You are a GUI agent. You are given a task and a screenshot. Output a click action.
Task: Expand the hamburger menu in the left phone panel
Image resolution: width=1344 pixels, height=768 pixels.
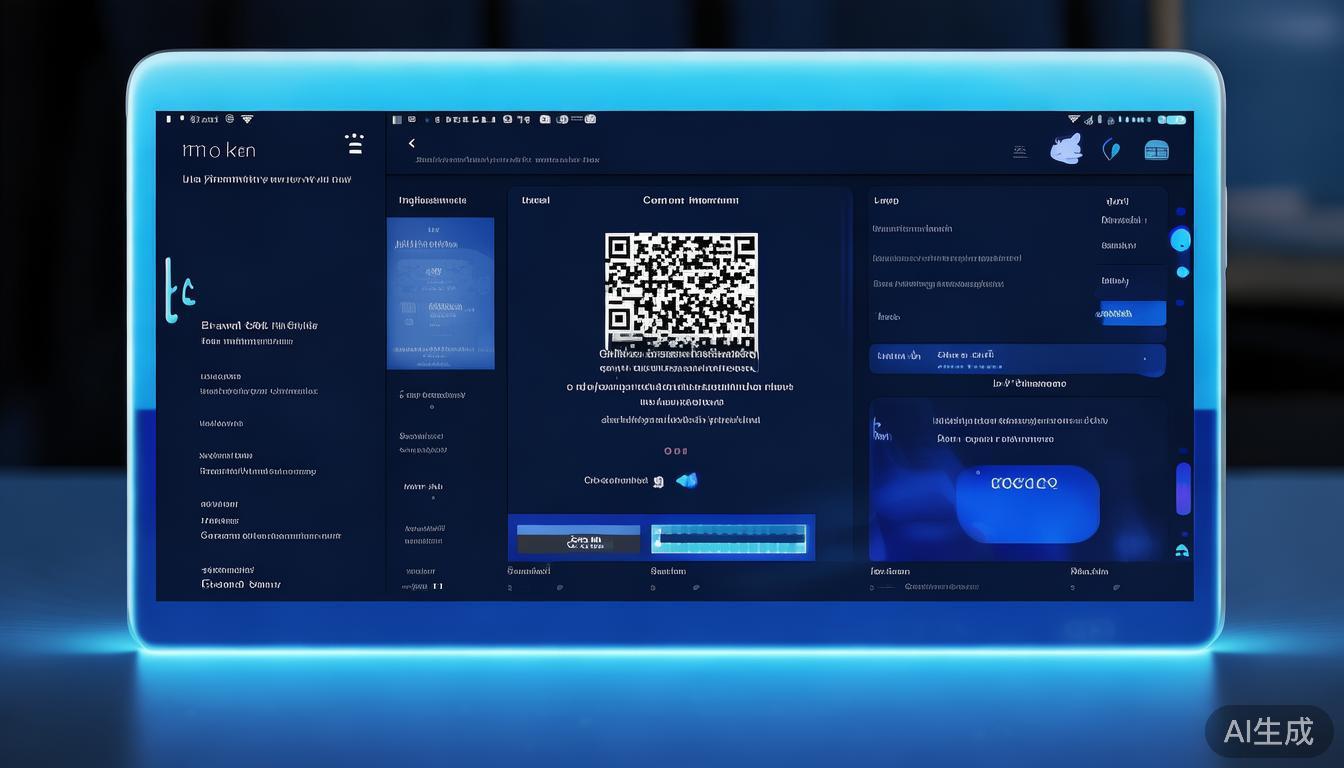tap(355, 144)
